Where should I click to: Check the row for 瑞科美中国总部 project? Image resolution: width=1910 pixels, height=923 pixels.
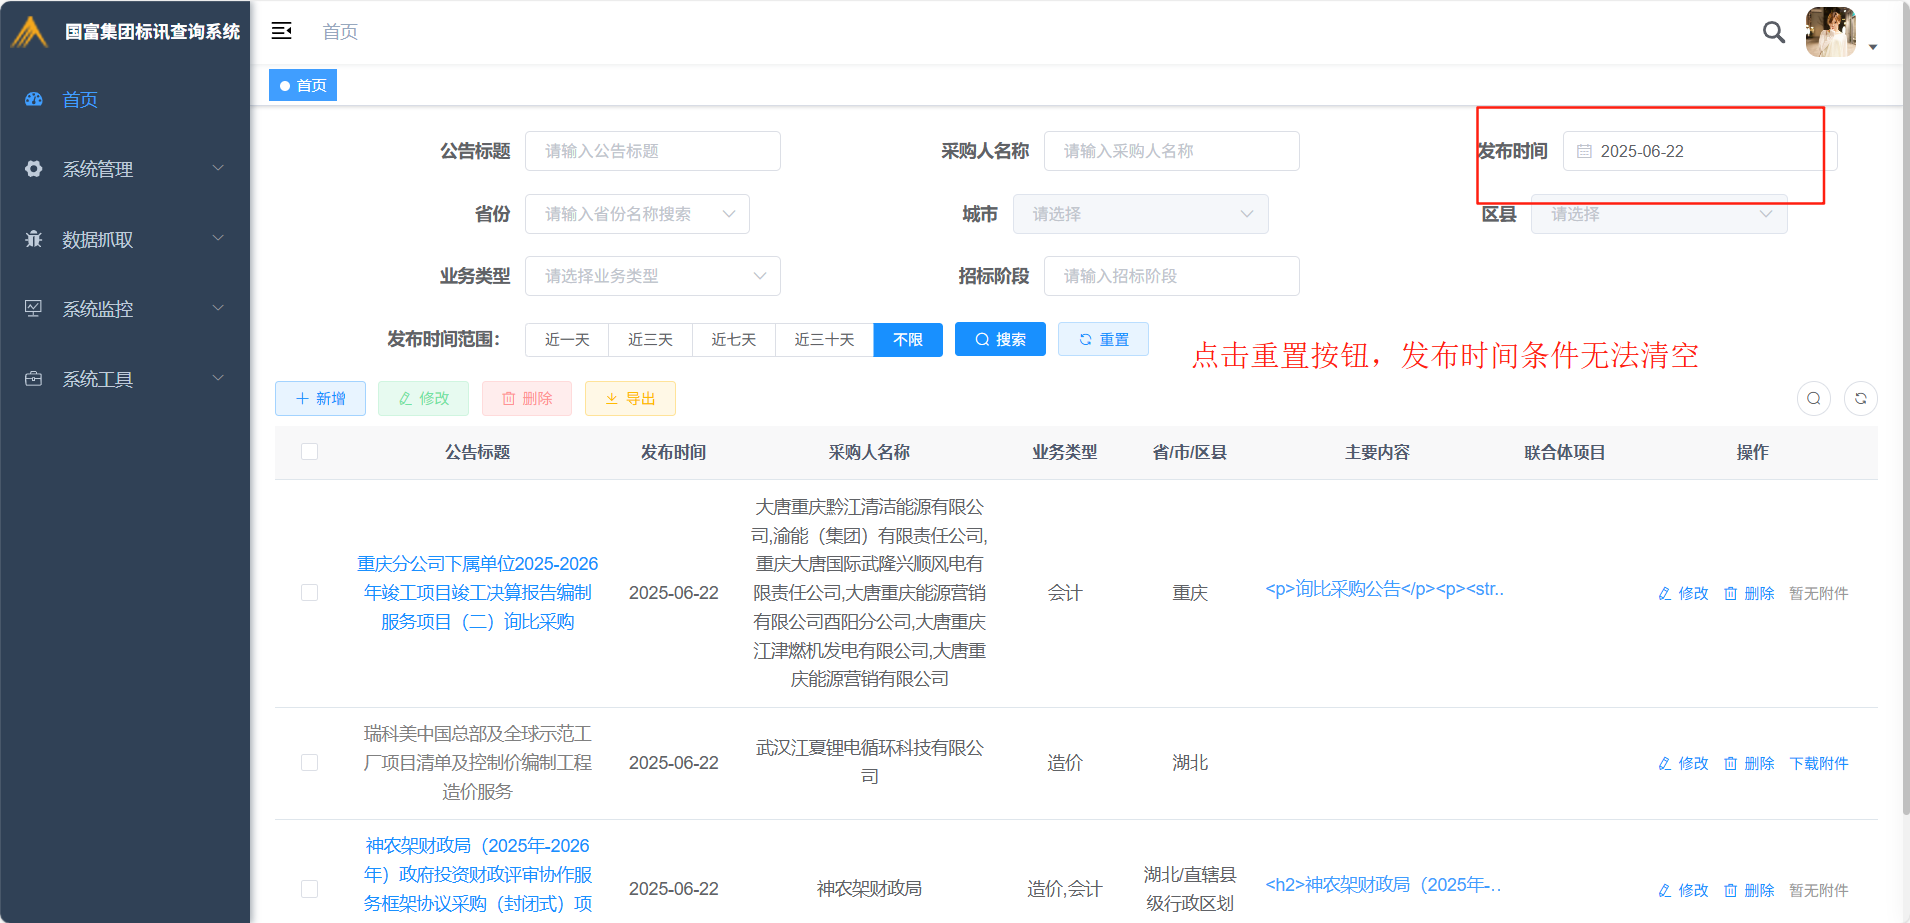coord(310,763)
